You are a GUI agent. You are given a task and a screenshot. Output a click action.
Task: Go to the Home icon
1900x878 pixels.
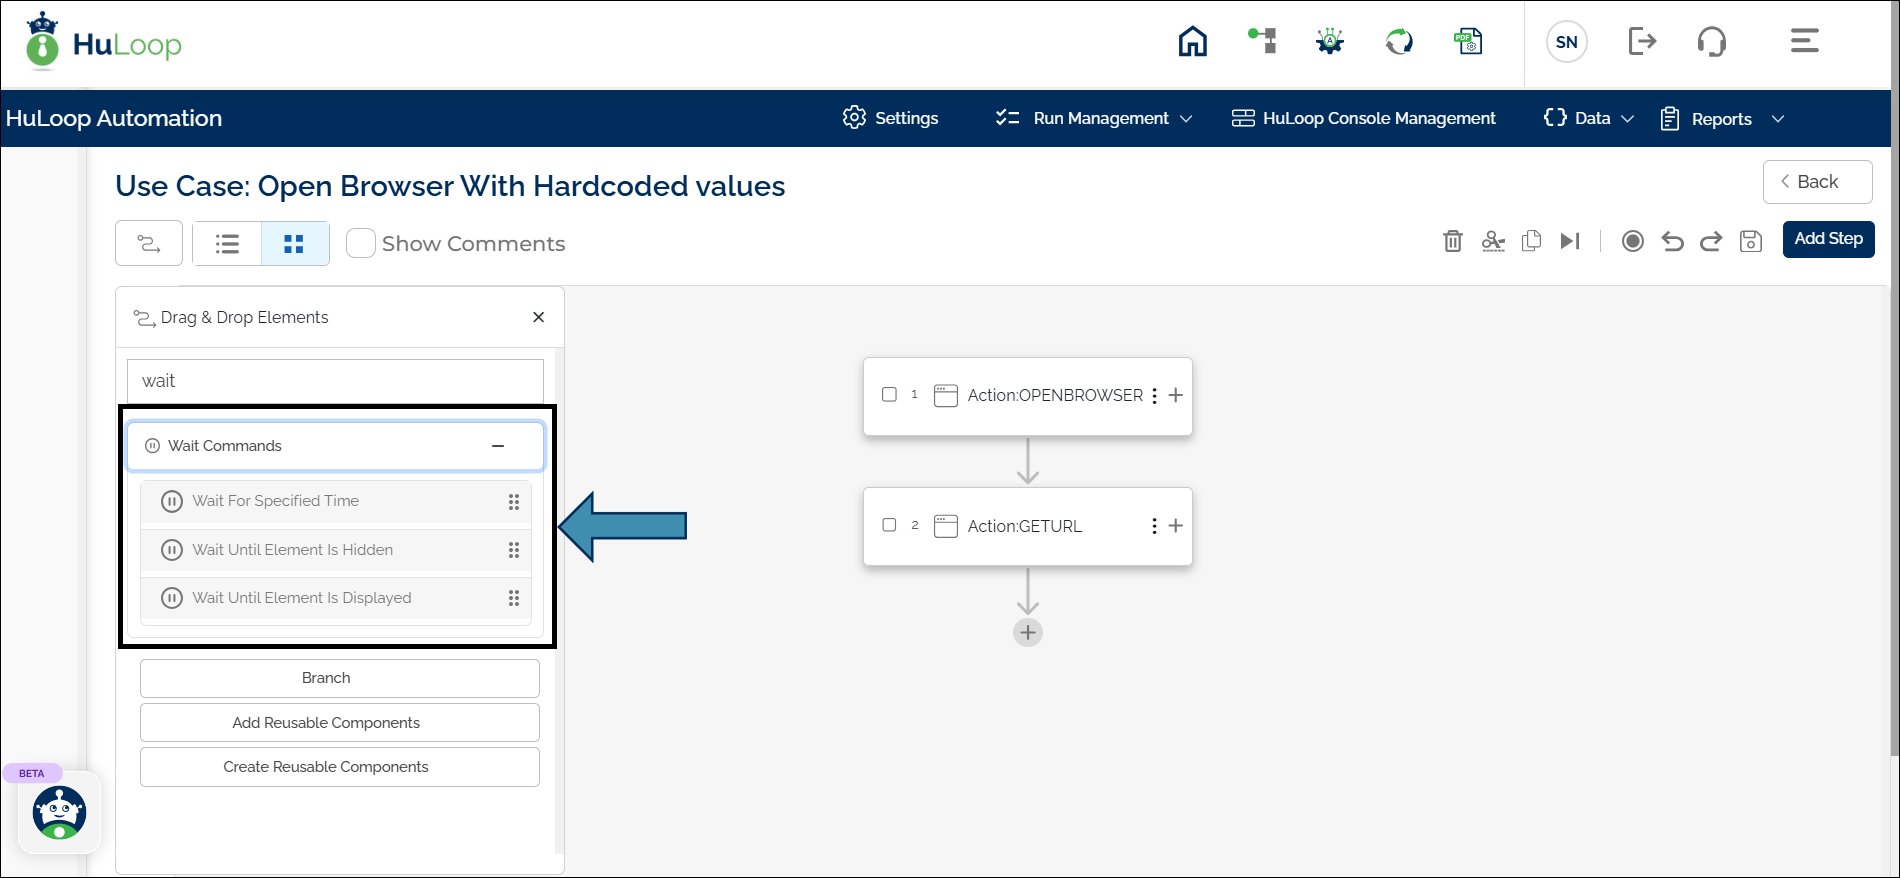click(1192, 41)
